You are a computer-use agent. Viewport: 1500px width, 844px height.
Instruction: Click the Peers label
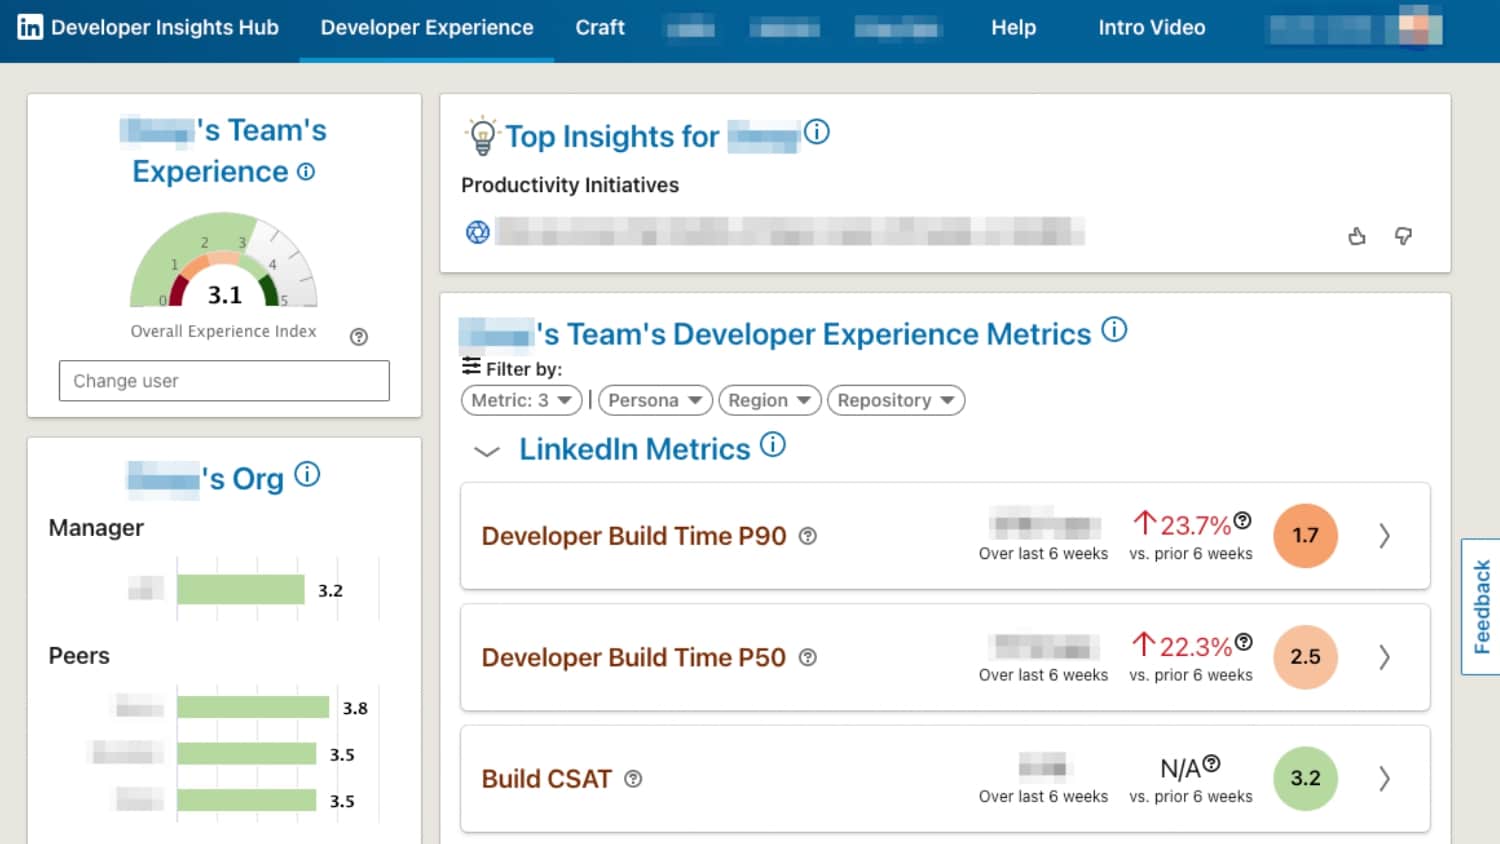coord(79,656)
